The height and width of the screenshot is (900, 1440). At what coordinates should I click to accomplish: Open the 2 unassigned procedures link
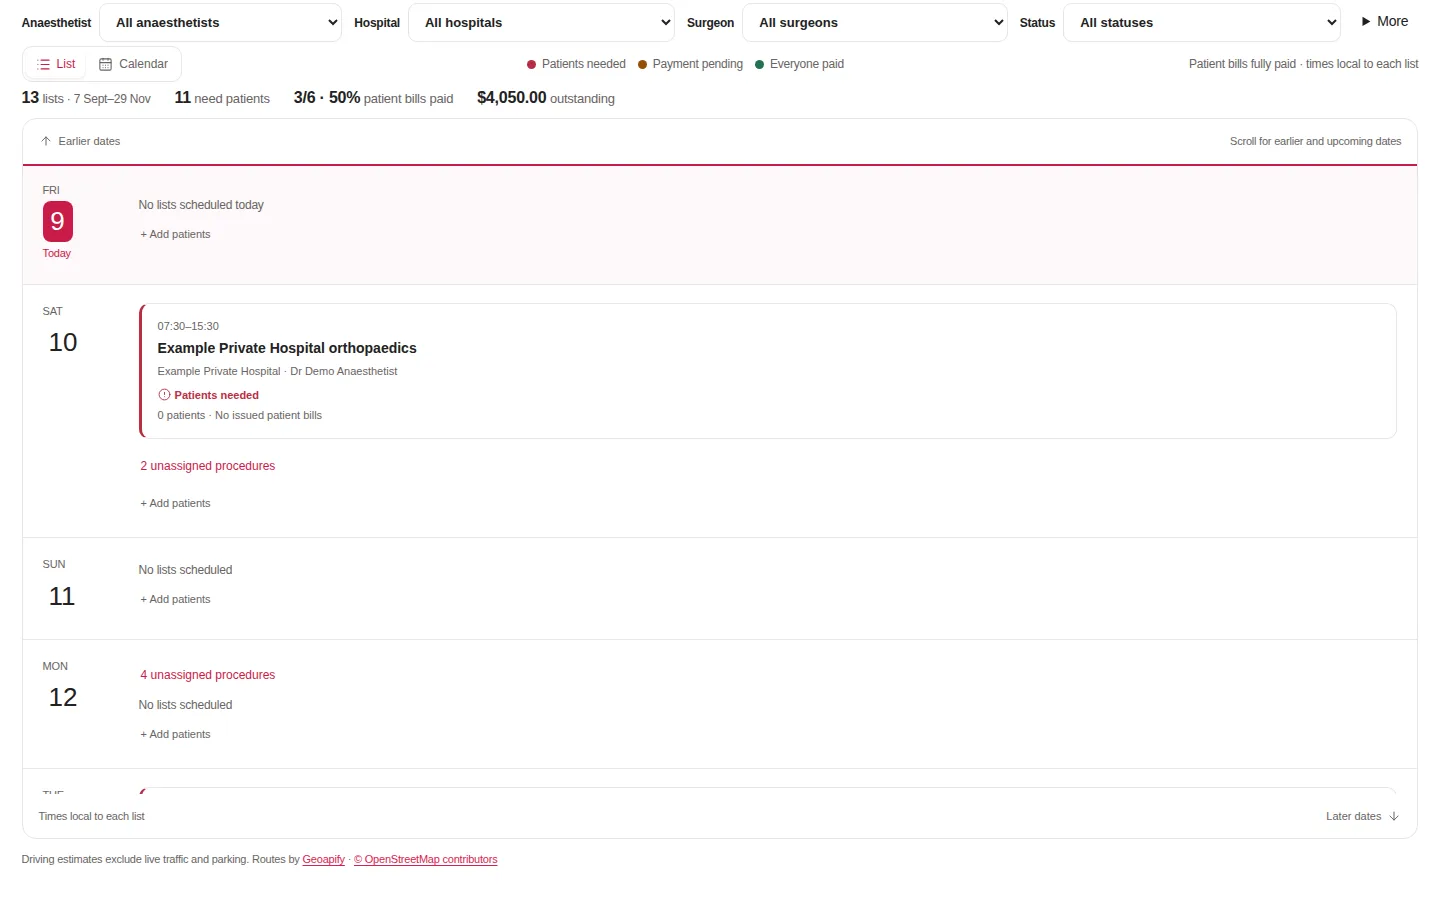pyautogui.click(x=208, y=466)
